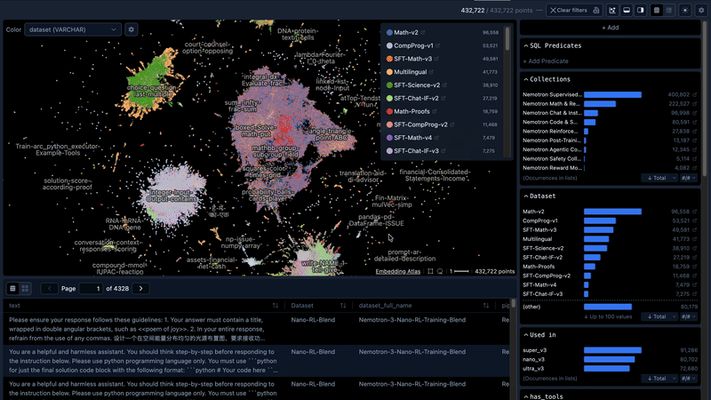Select SFT-Chat-IF-v2 in the legend
Screen dimensions: 711x400
click(416, 98)
